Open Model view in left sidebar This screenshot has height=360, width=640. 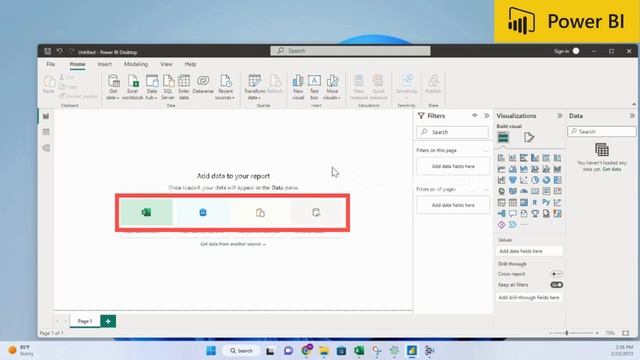[46, 148]
